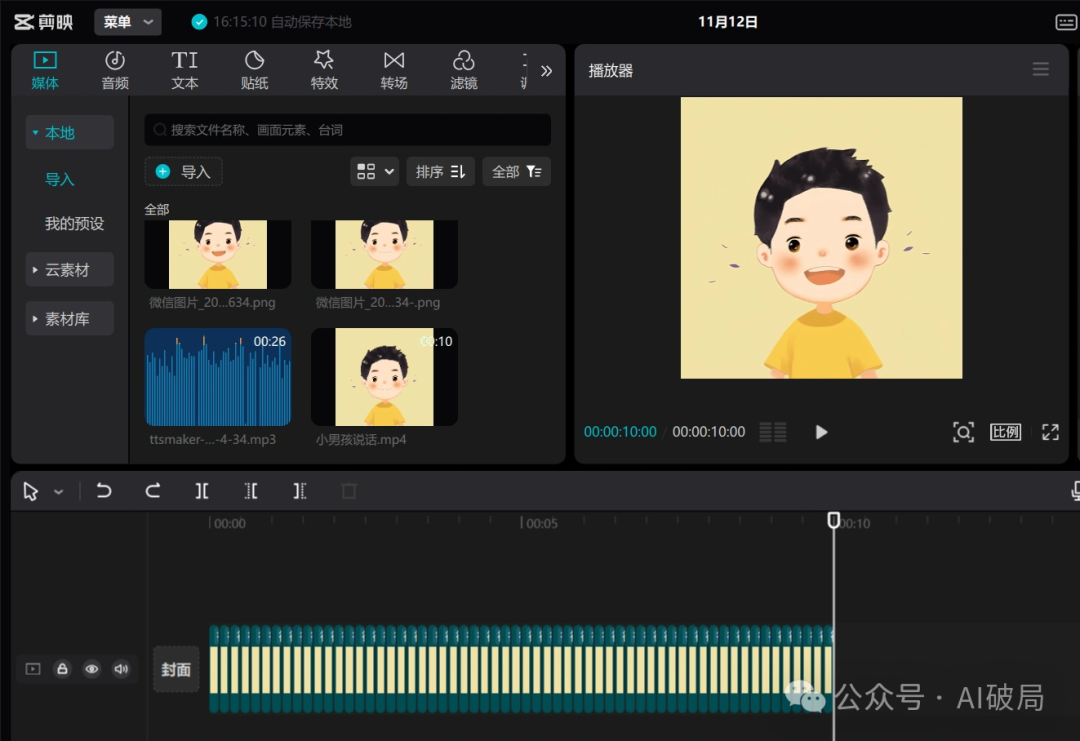Open the 菜单 dropdown menu
The width and height of the screenshot is (1080, 741).
point(128,22)
